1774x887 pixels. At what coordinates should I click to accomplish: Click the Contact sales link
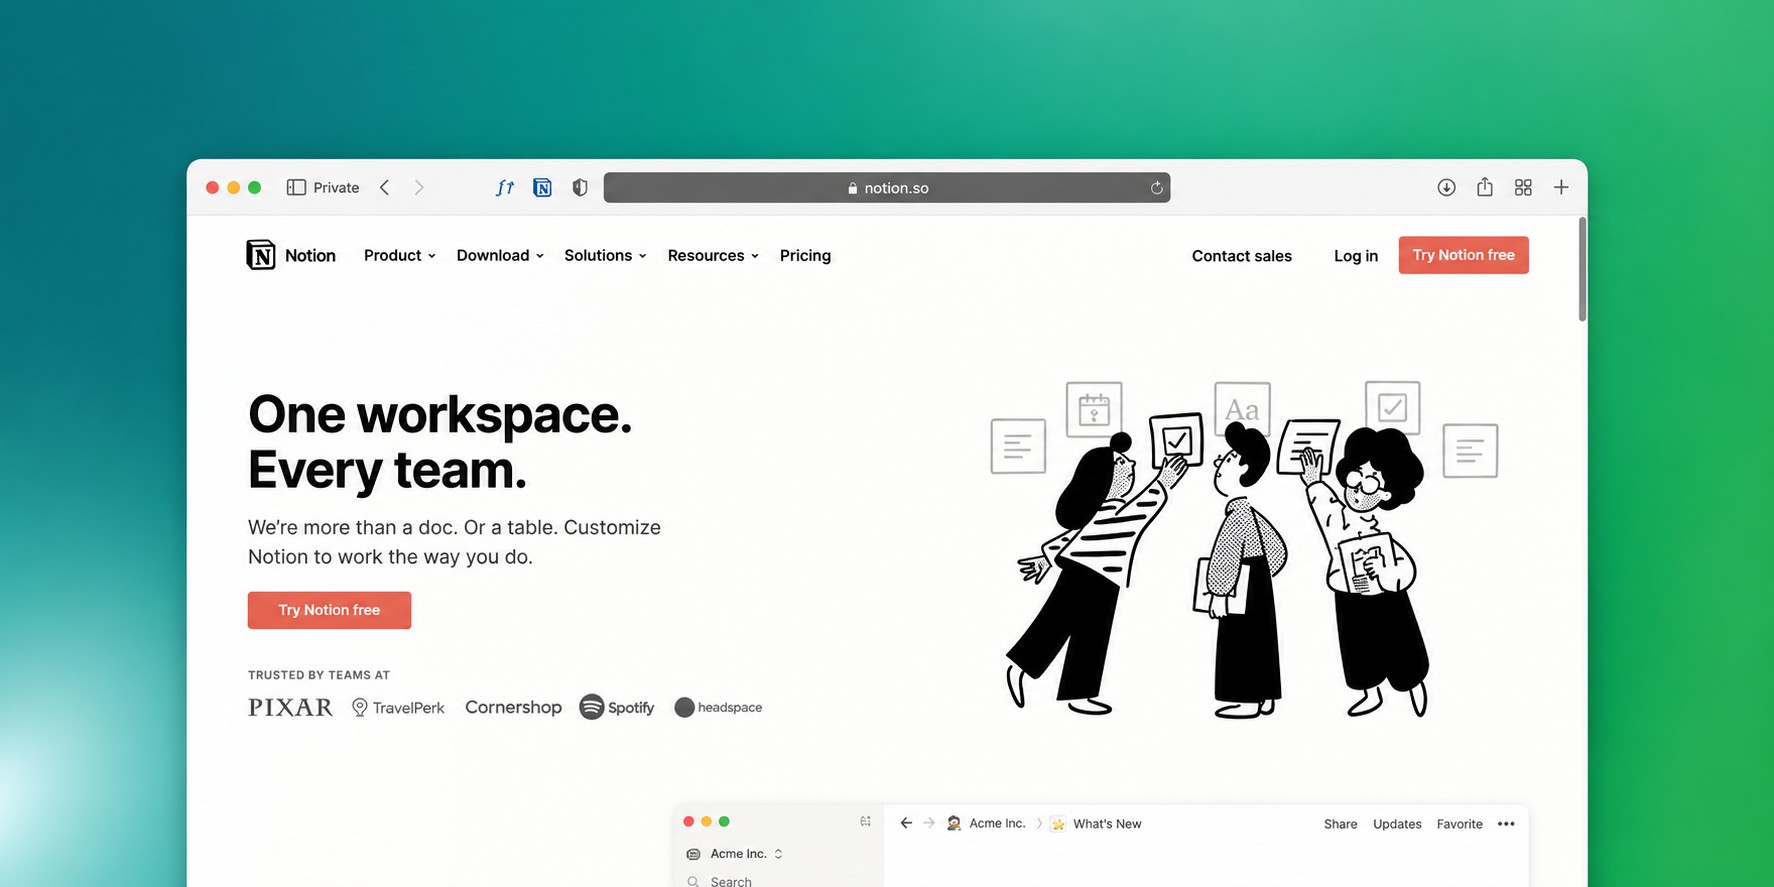(x=1242, y=256)
